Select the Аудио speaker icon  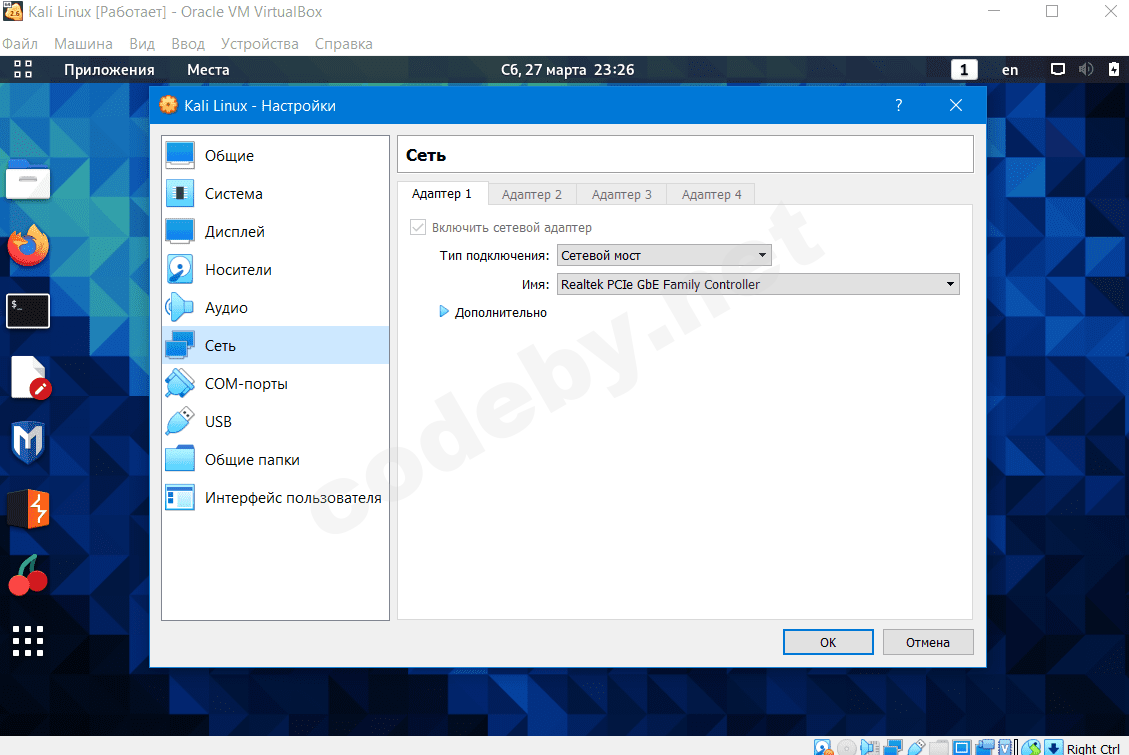[x=179, y=307]
